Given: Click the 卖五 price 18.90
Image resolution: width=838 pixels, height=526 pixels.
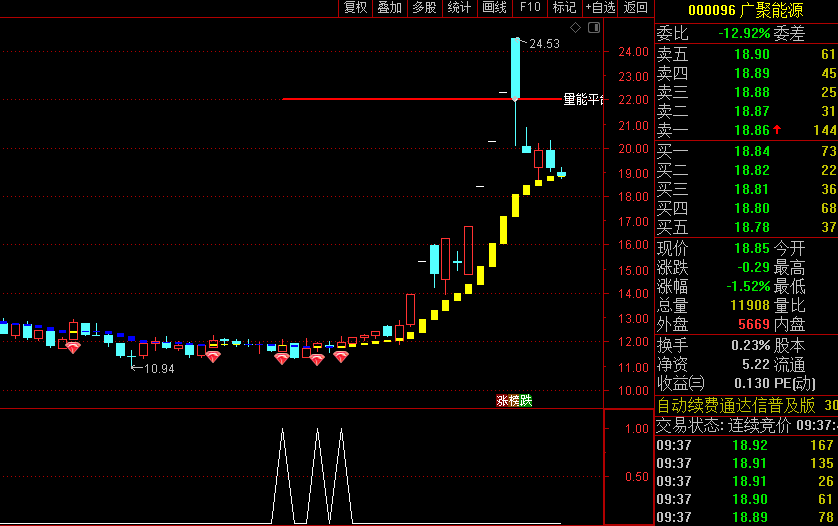Looking at the screenshot, I should [752, 54].
